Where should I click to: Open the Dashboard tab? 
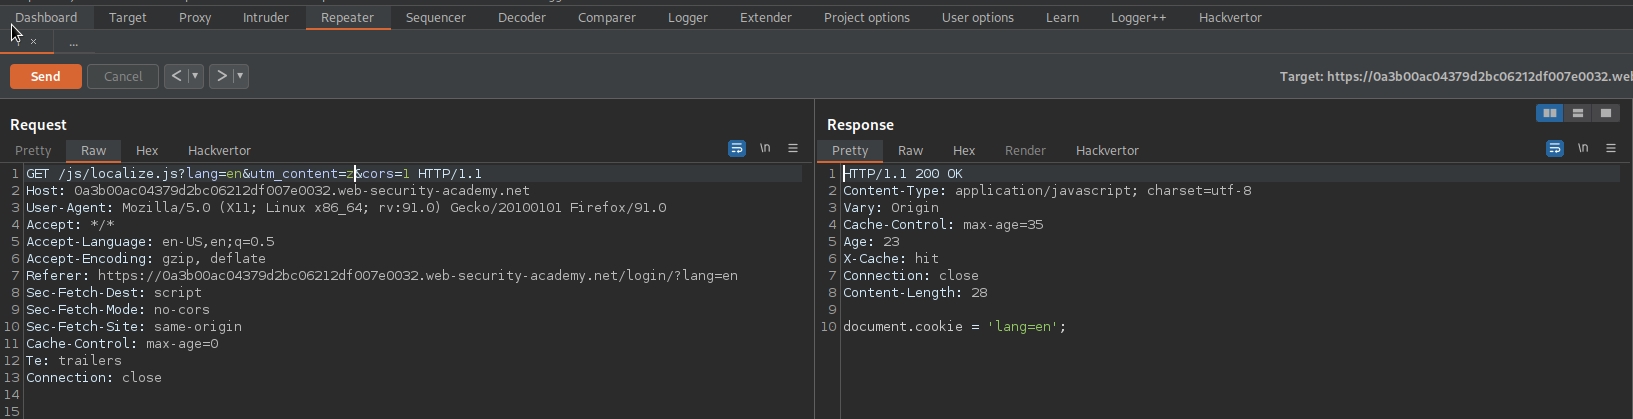tap(46, 17)
